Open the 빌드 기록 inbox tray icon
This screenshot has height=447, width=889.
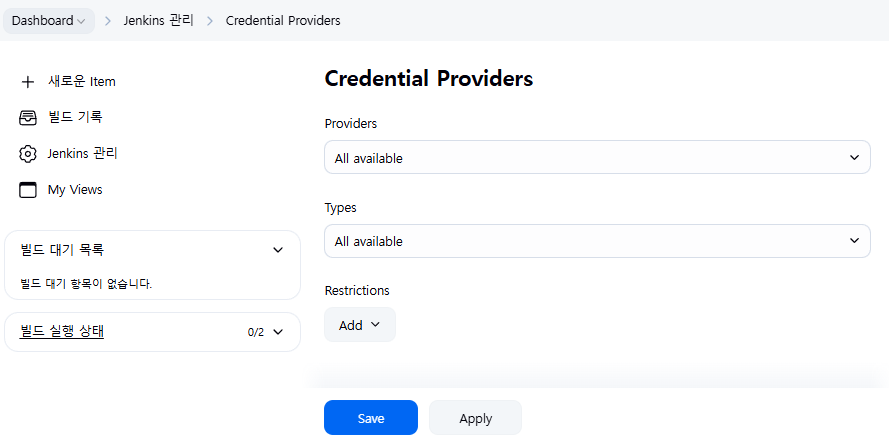27,117
